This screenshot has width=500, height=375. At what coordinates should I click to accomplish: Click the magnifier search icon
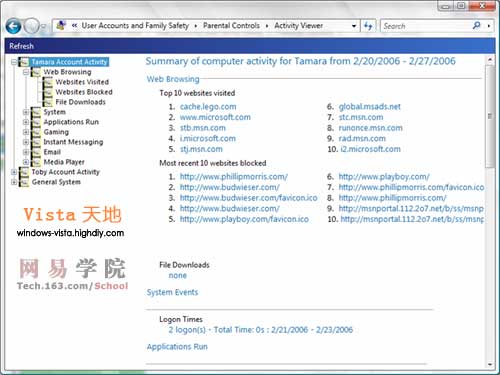pyautogui.click(x=477, y=25)
